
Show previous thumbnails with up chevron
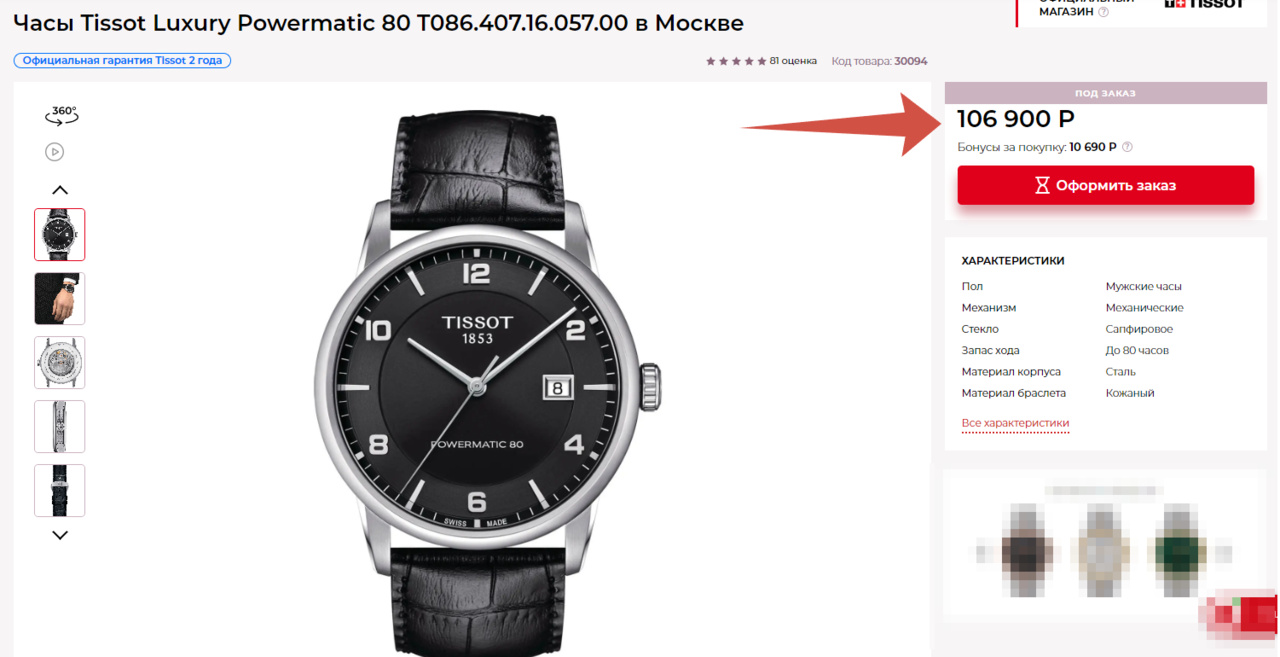(60, 190)
